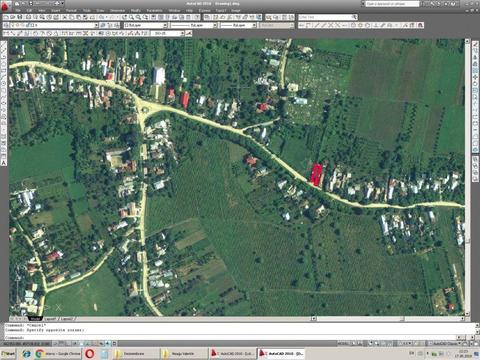Expand the ByLayer linetype dropdown

coord(193,25)
